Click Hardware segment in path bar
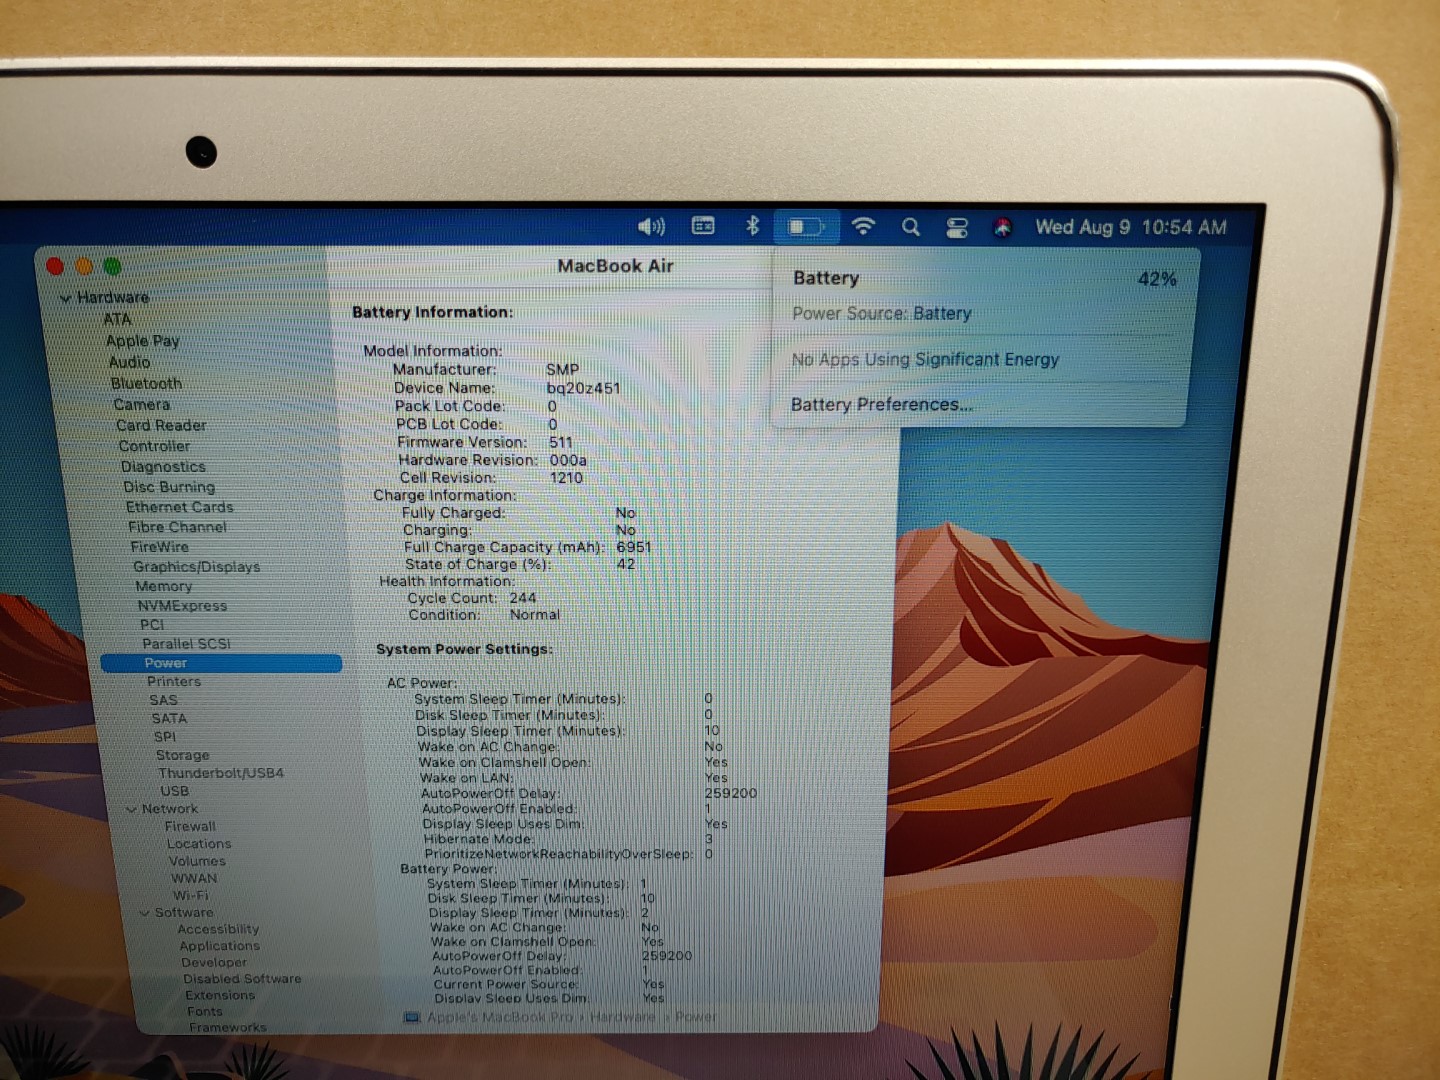The width and height of the screenshot is (1440, 1080). click(x=622, y=1017)
